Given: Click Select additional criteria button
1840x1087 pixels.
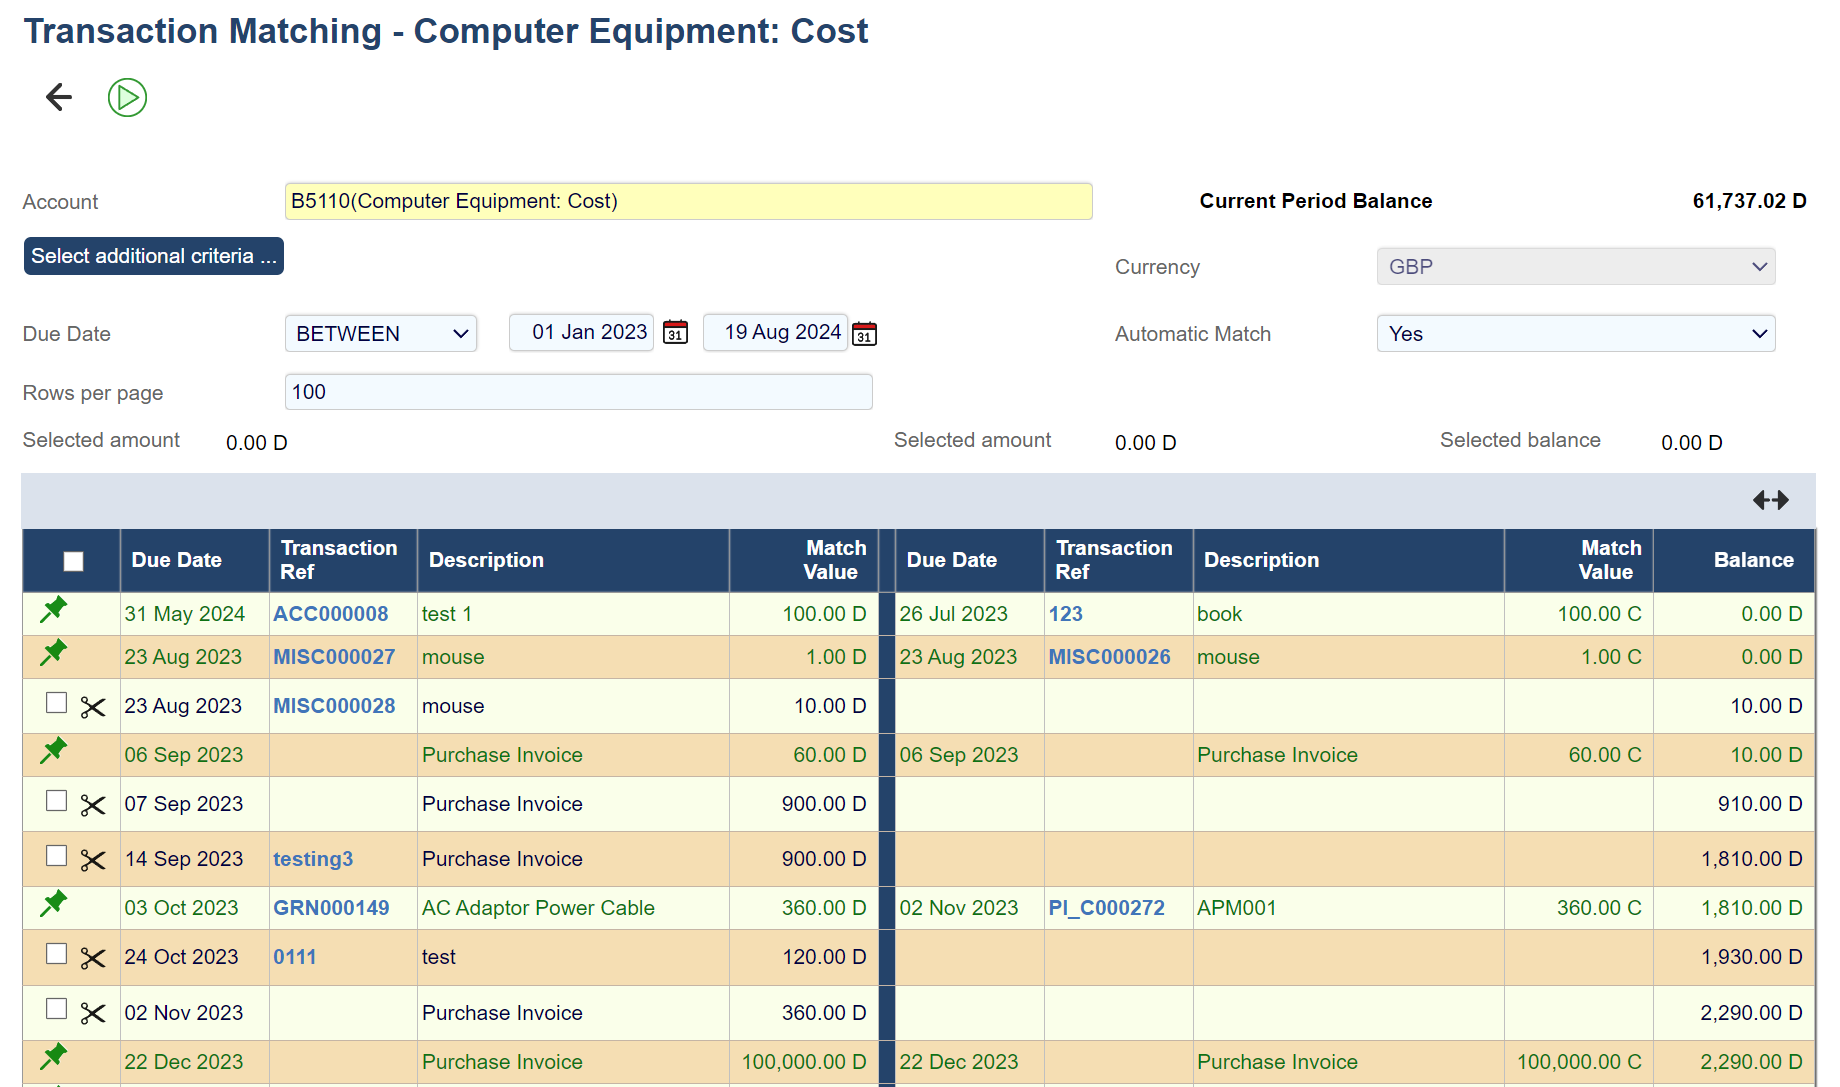Looking at the screenshot, I should 154,256.
